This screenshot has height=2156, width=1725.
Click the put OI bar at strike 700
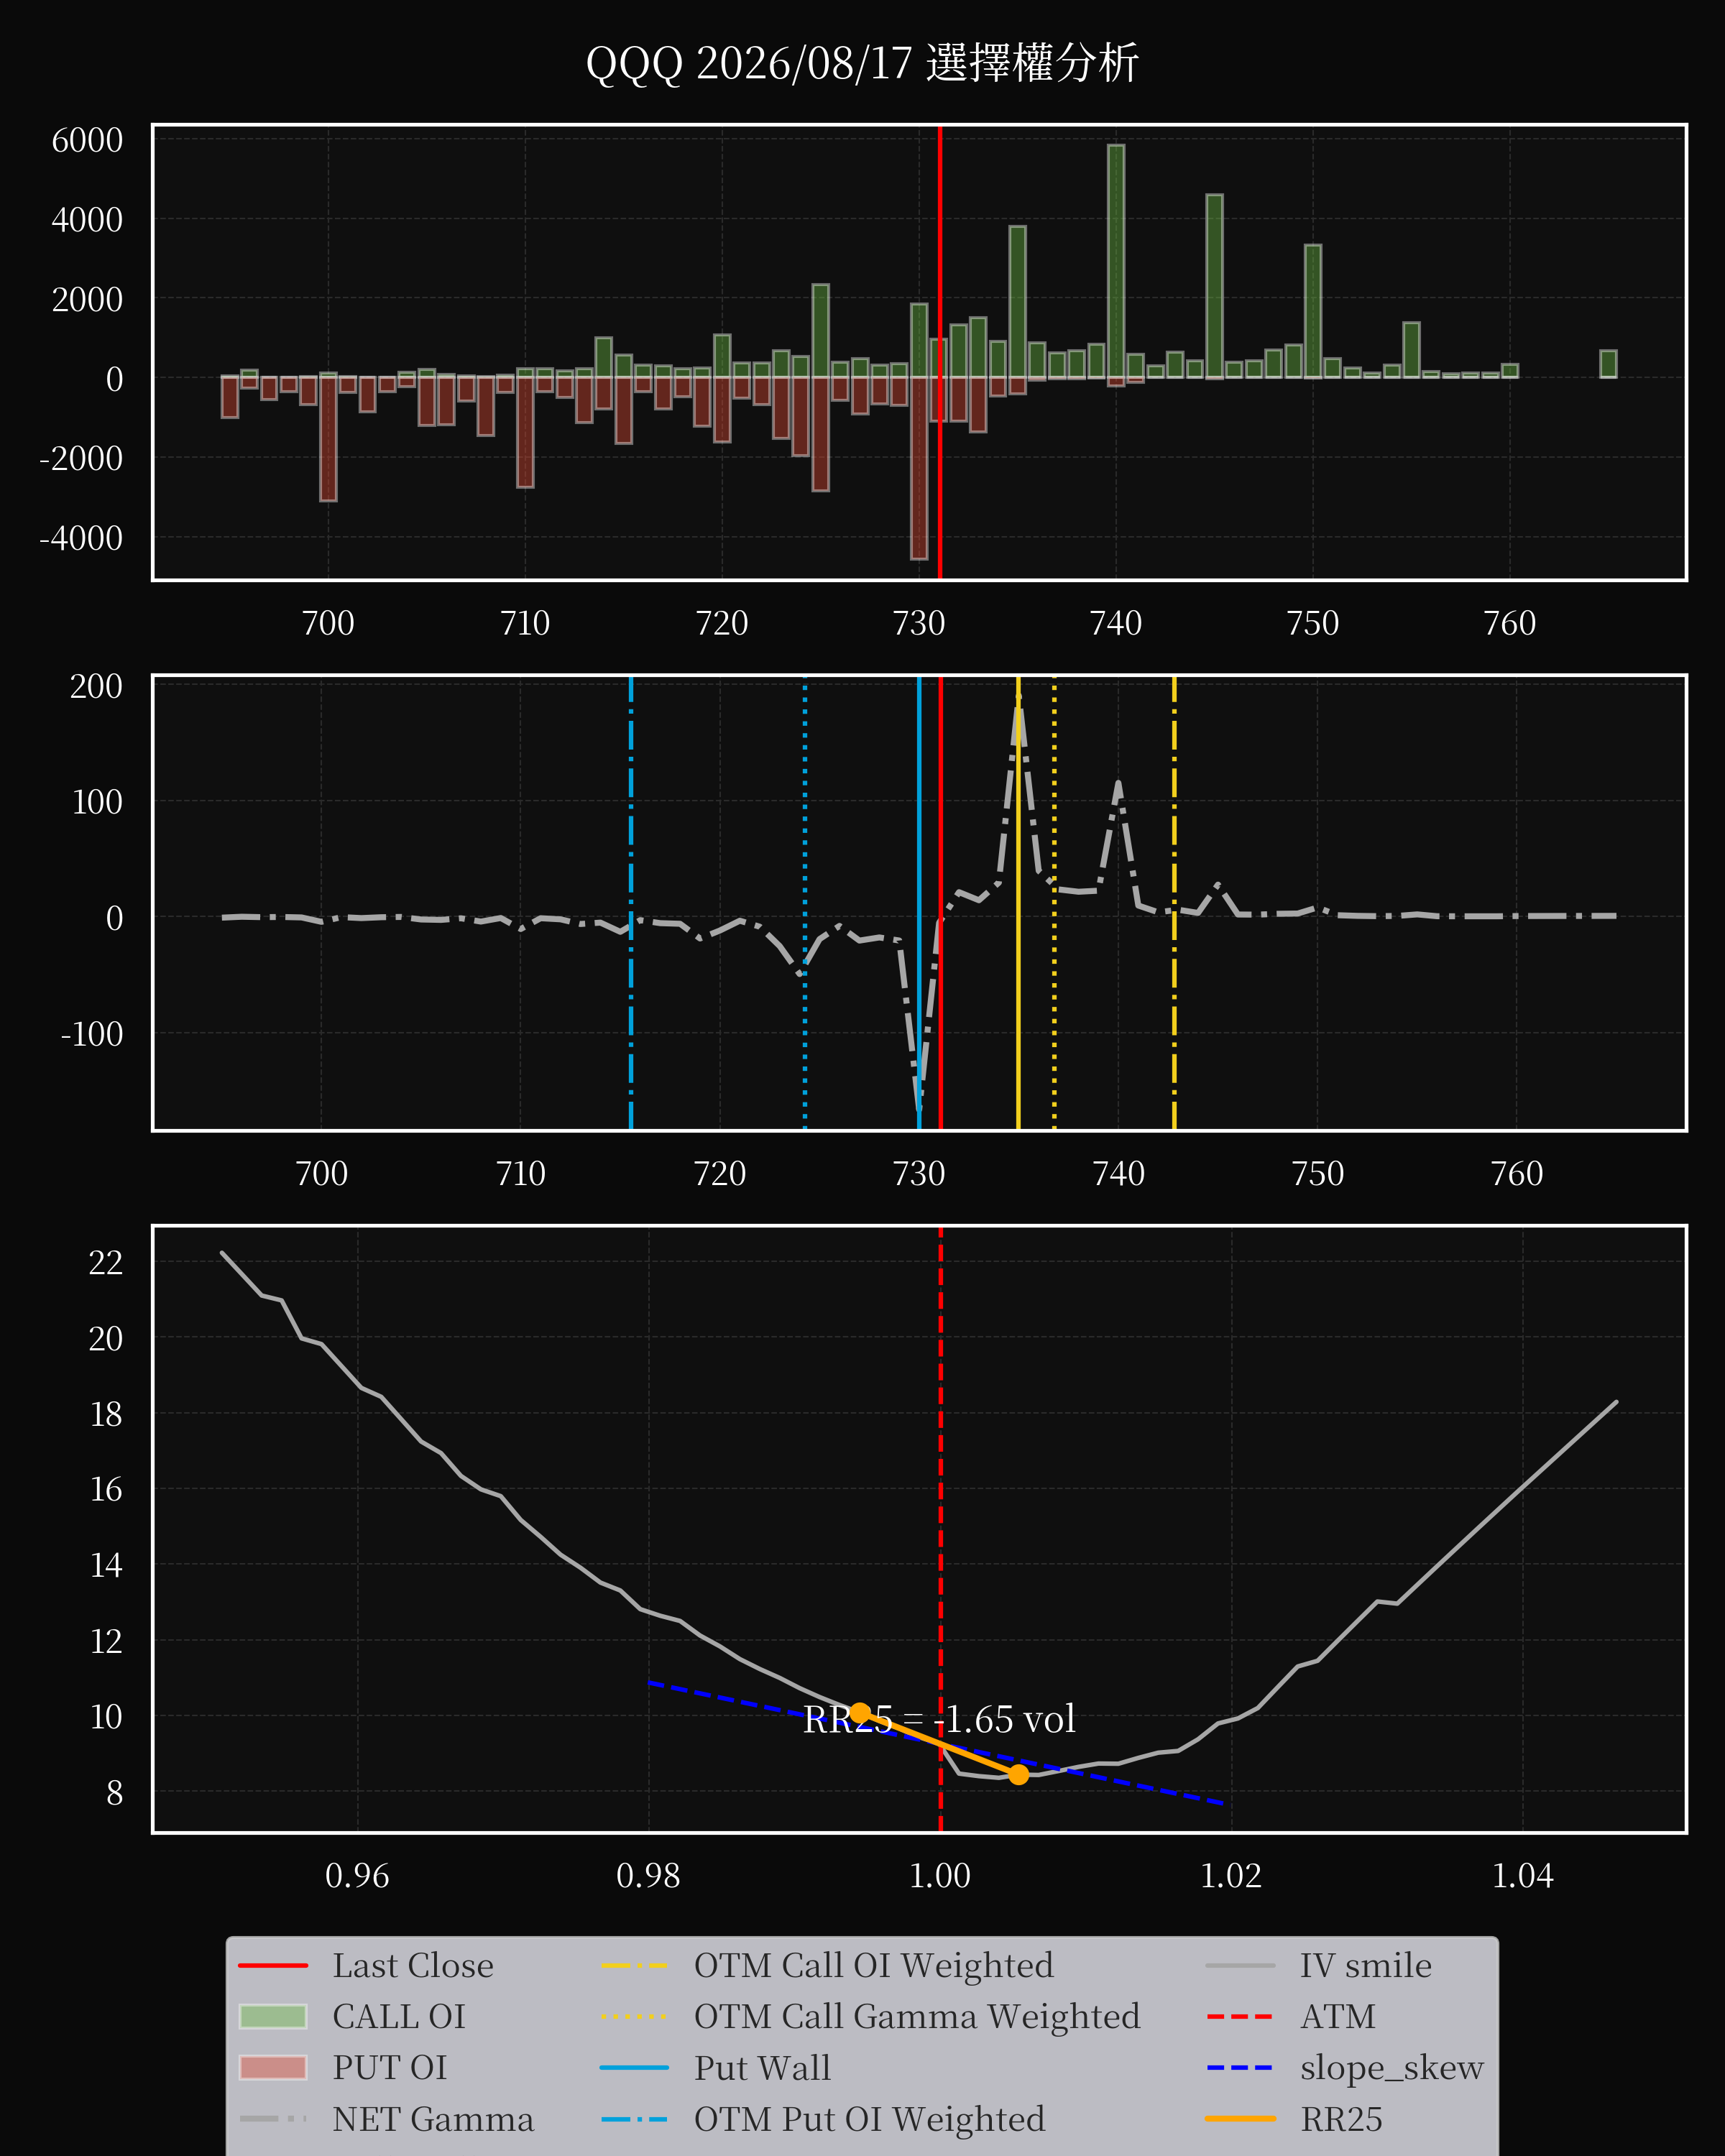(328, 439)
